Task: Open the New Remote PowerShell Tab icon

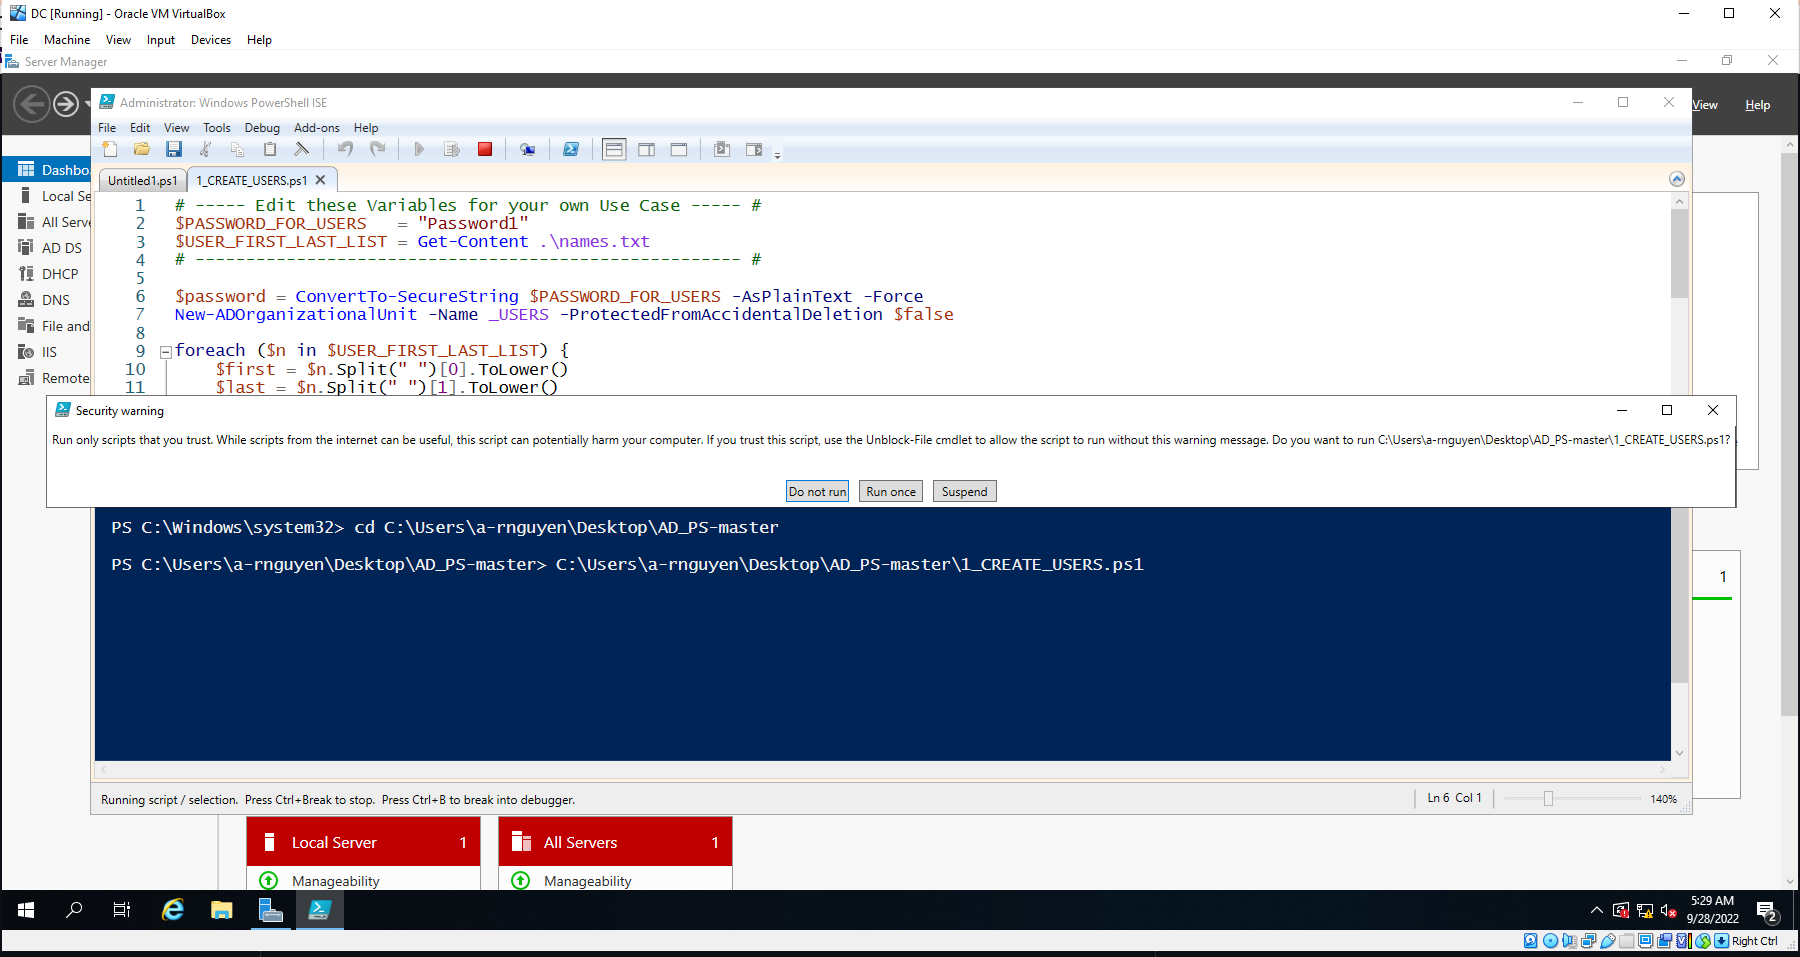Action: [x=527, y=150]
